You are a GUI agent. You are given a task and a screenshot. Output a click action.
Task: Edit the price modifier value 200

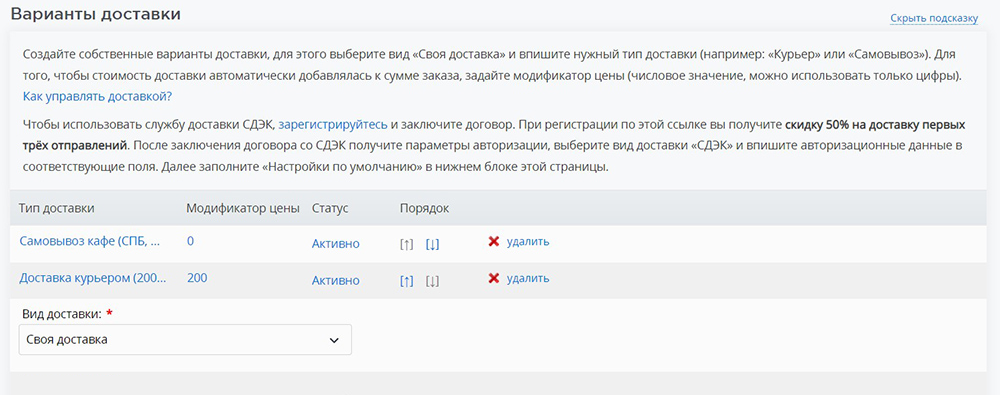click(197, 278)
